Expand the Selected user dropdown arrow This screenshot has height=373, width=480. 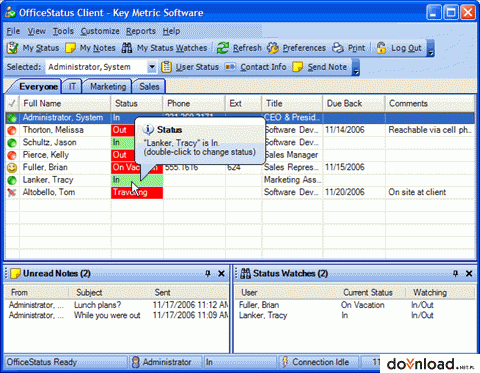click(152, 67)
